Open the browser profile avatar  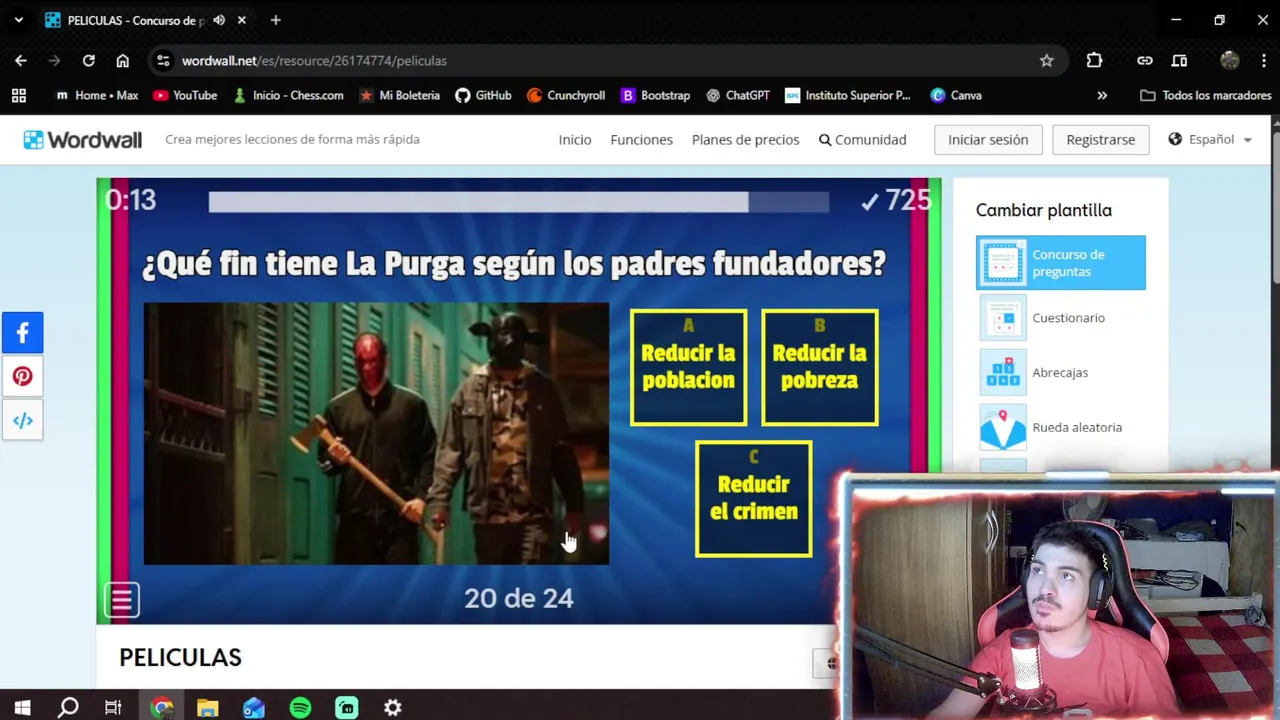point(1230,61)
